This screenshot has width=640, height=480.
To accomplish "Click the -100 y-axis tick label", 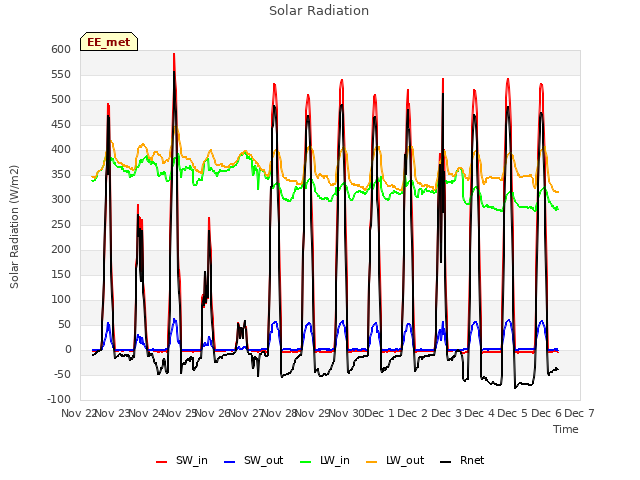I will [59, 399].
